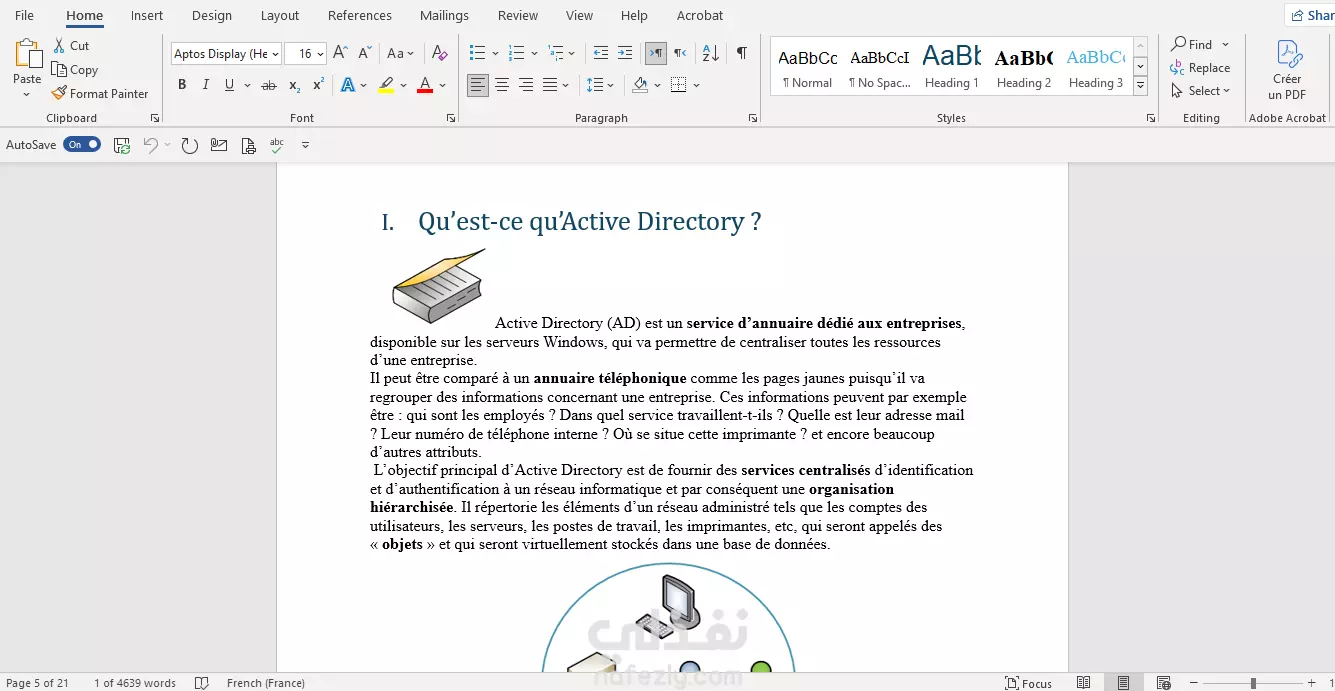Apply the Heading 1 style
The image size is (1335, 691).
pyautogui.click(x=951, y=66)
